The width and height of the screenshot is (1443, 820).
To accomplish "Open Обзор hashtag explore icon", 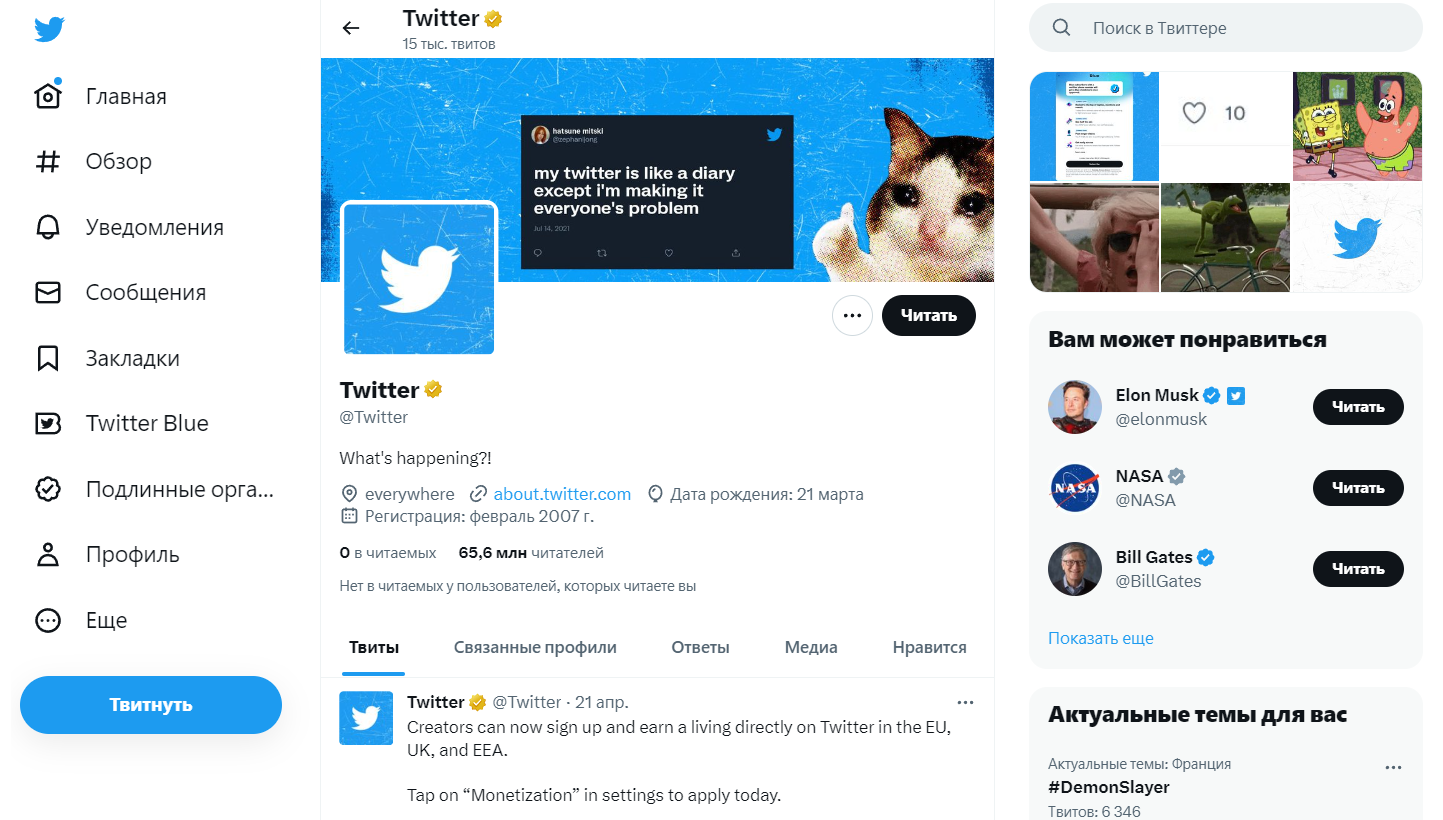I will [x=48, y=162].
